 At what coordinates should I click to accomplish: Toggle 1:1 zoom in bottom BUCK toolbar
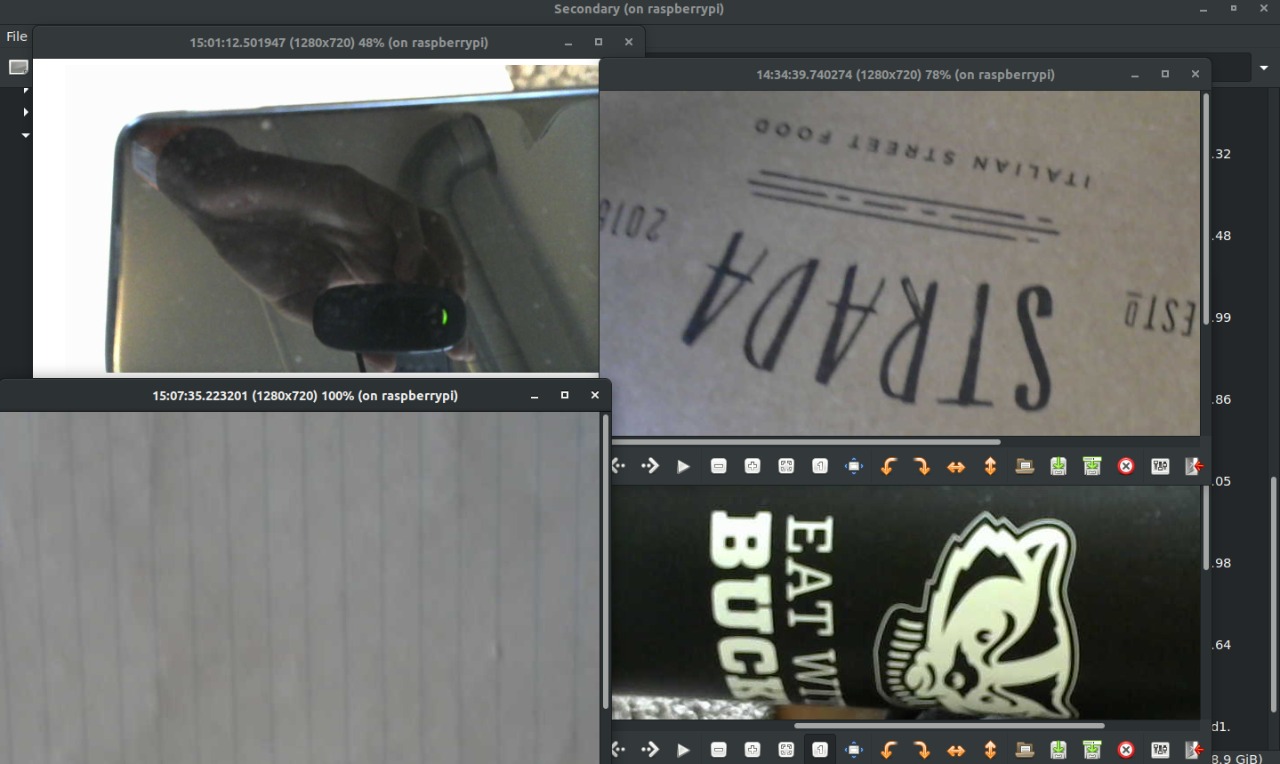(x=820, y=749)
